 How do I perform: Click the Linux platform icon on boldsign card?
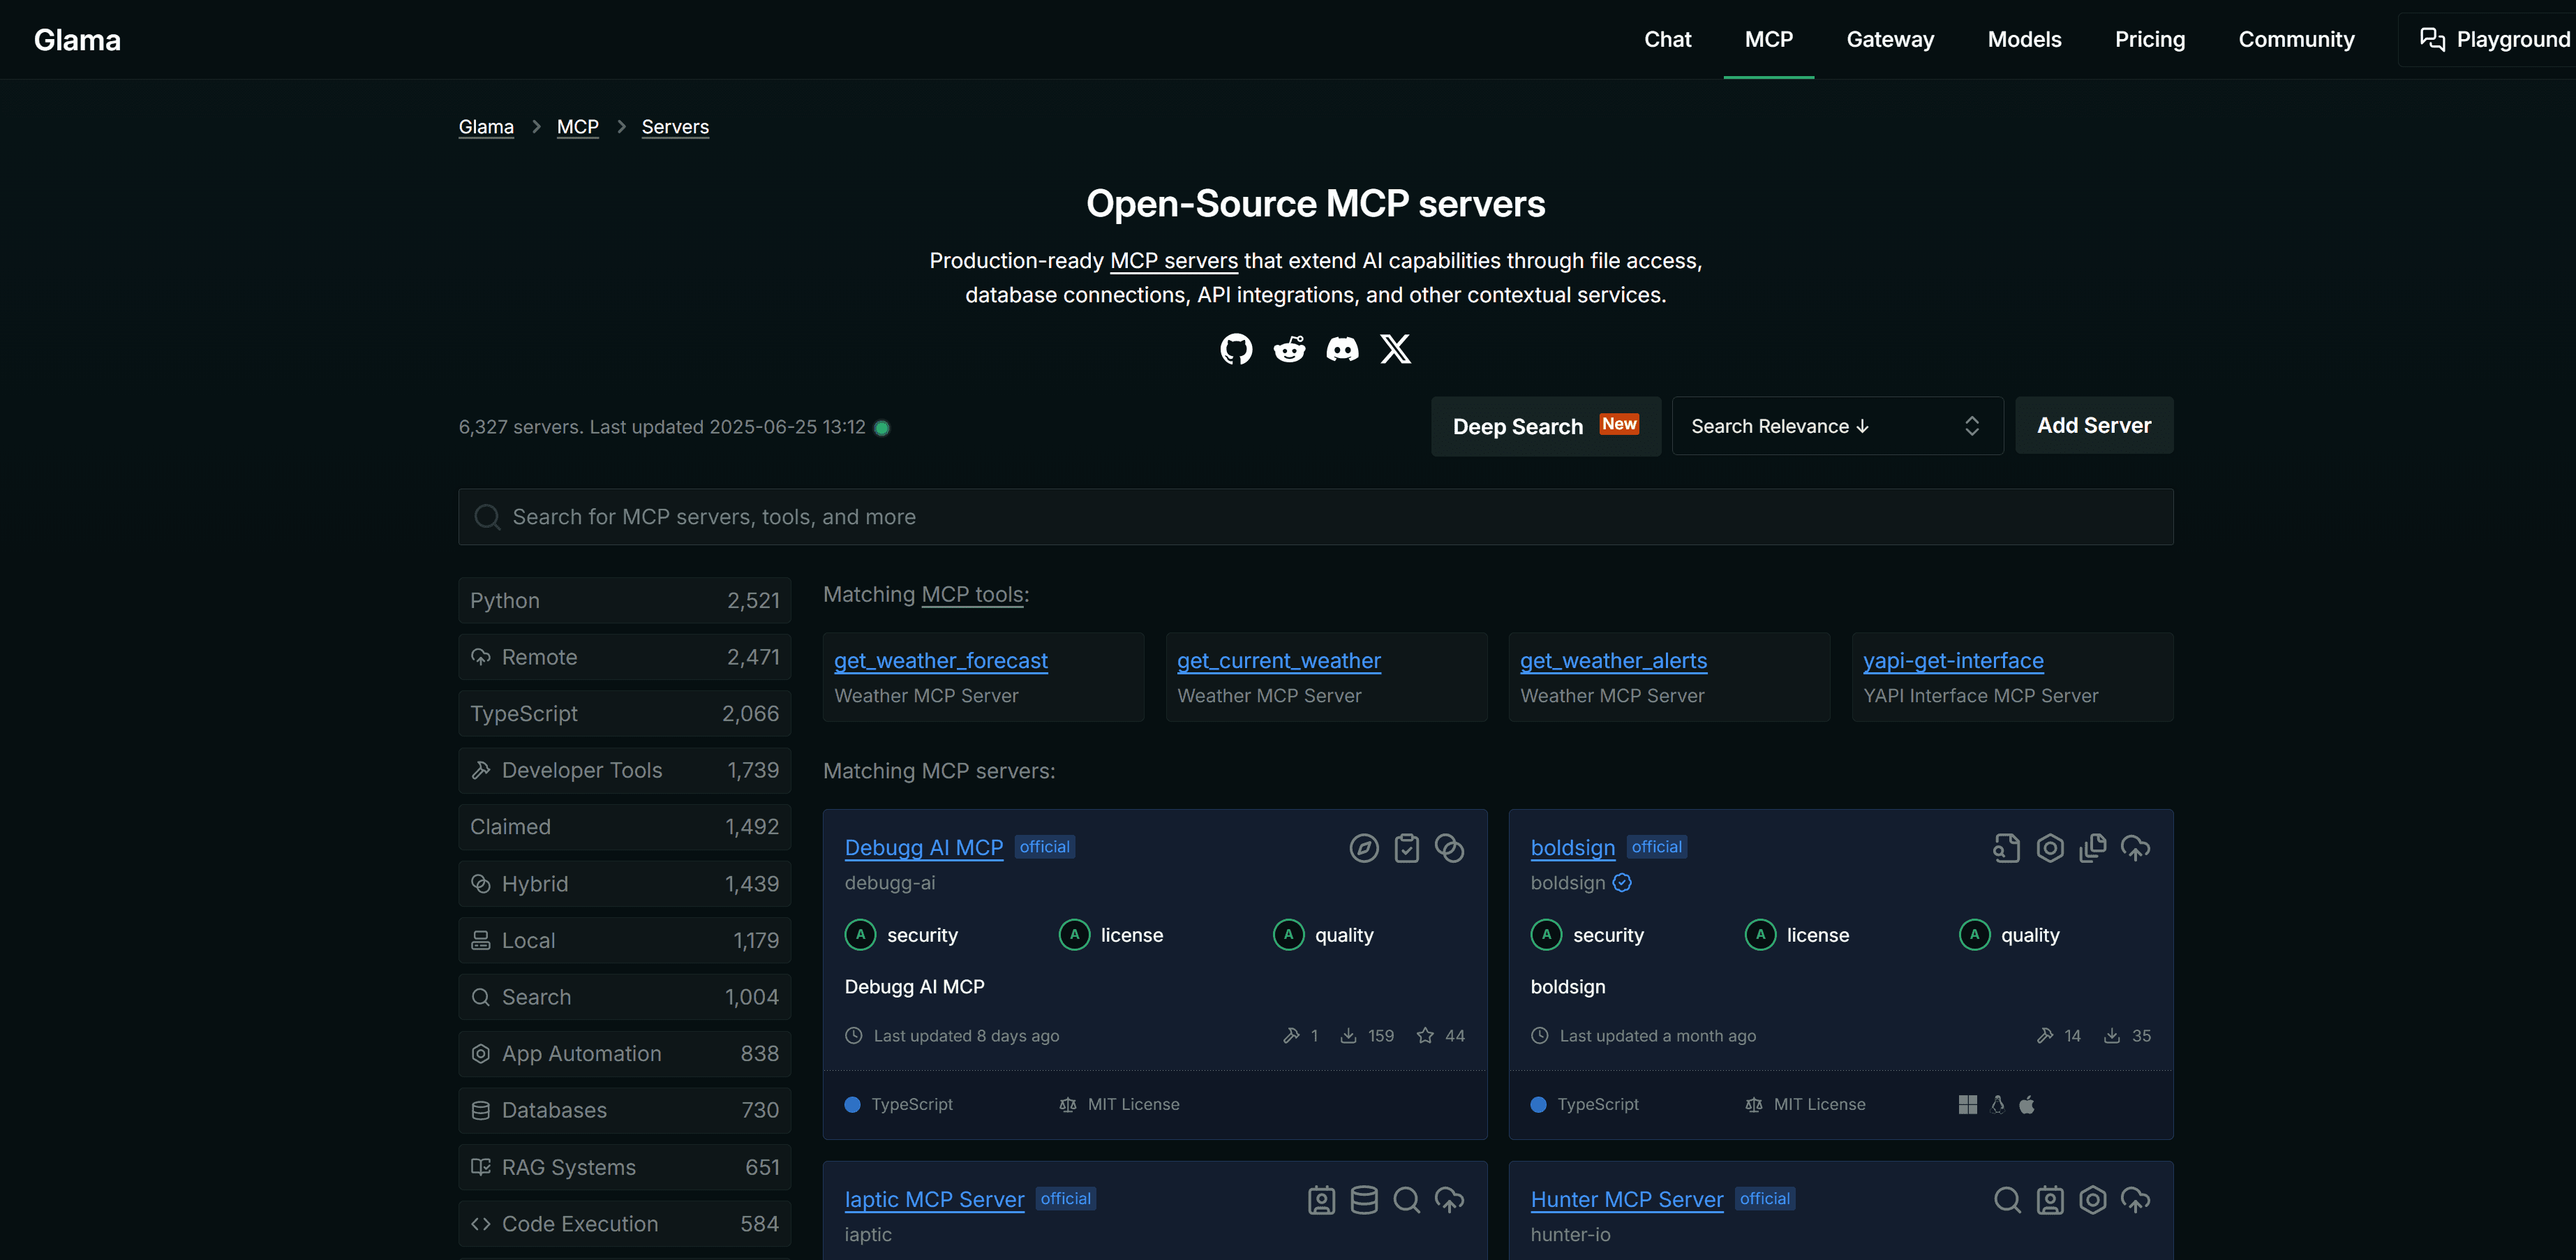point(1997,1104)
